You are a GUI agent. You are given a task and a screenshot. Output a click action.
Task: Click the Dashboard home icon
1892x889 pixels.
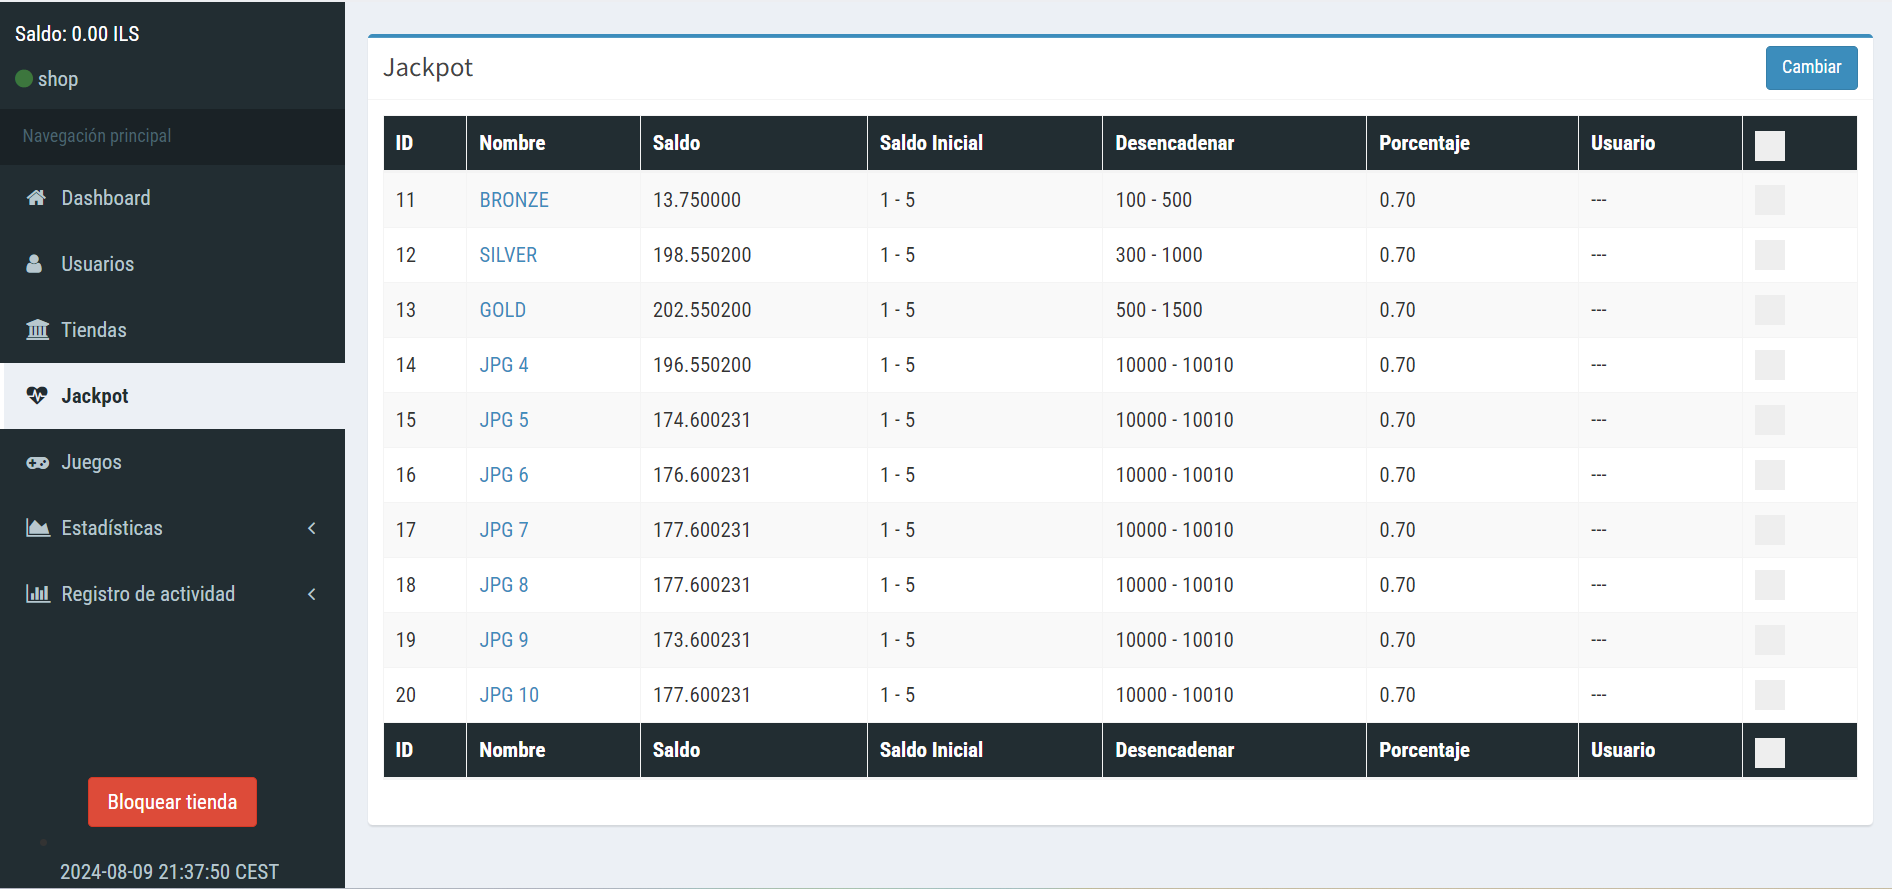click(36, 198)
